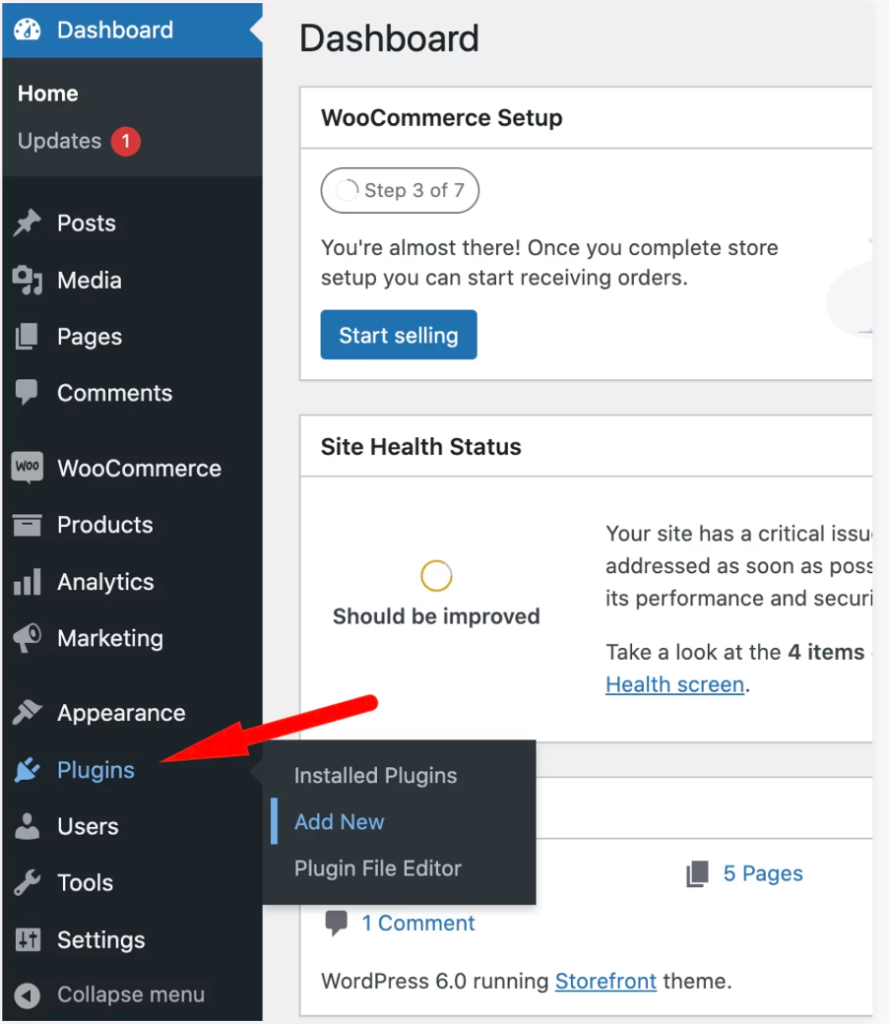Go to Home in Dashboard submenu
Screen dimensions: 890x1024
(x=48, y=93)
